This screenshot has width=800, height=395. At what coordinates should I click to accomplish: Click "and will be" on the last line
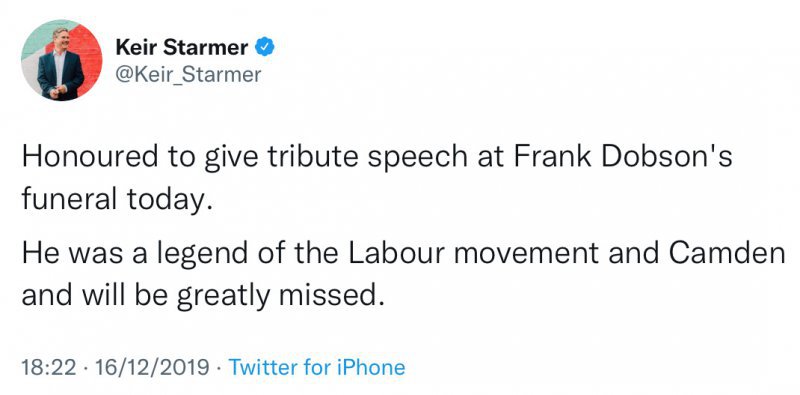(x=94, y=296)
